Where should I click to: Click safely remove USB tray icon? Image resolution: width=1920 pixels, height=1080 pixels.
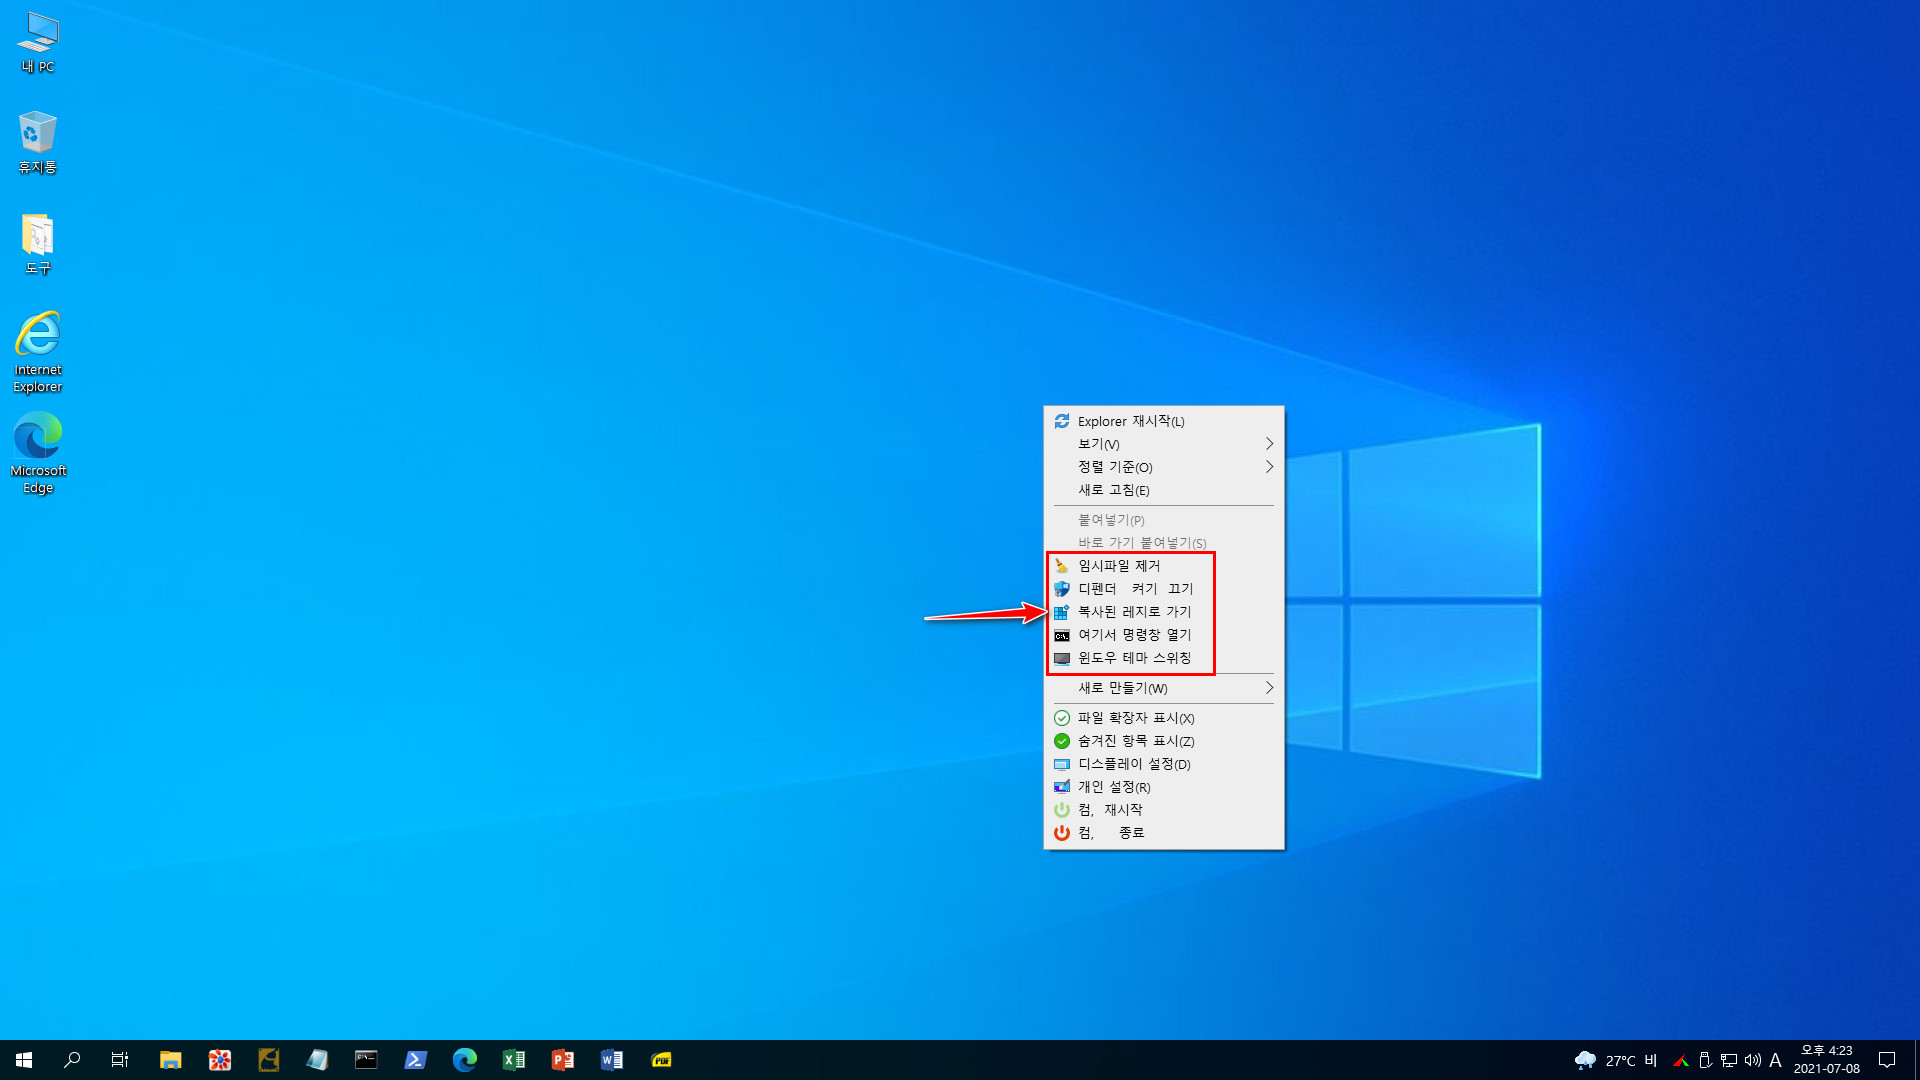pyautogui.click(x=1705, y=1061)
